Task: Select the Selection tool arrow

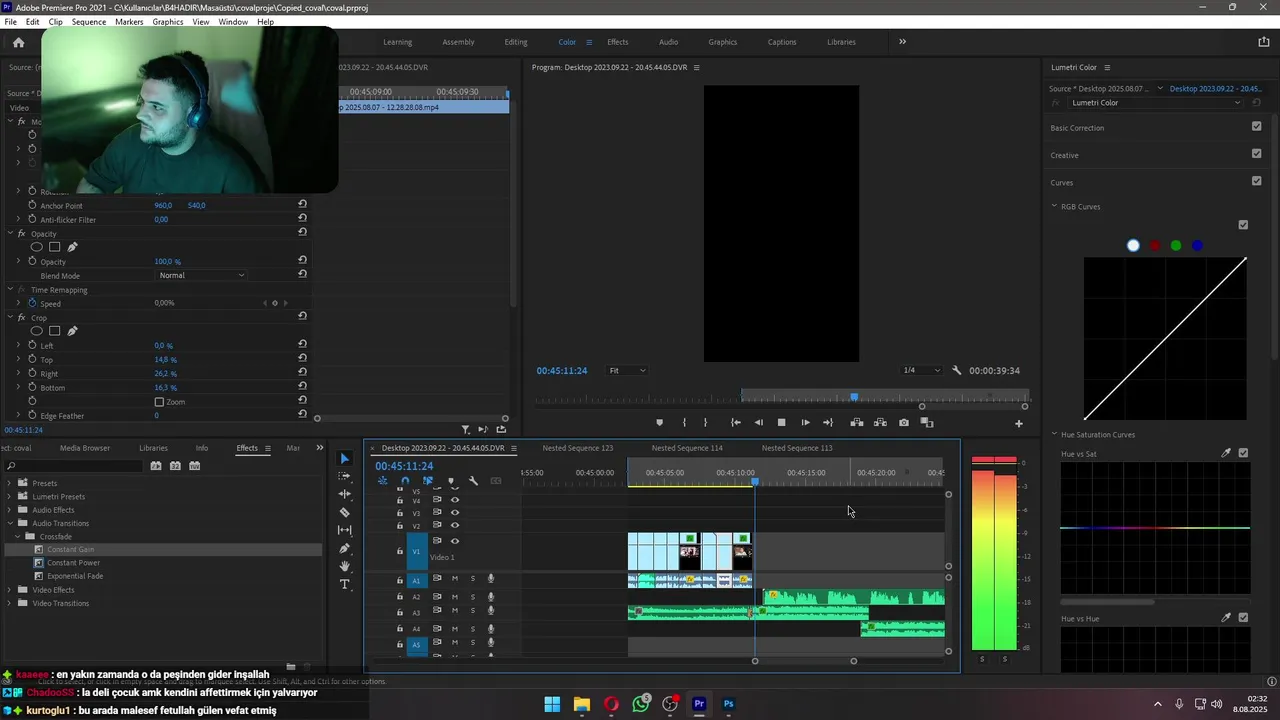Action: pyautogui.click(x=345, y=459)
